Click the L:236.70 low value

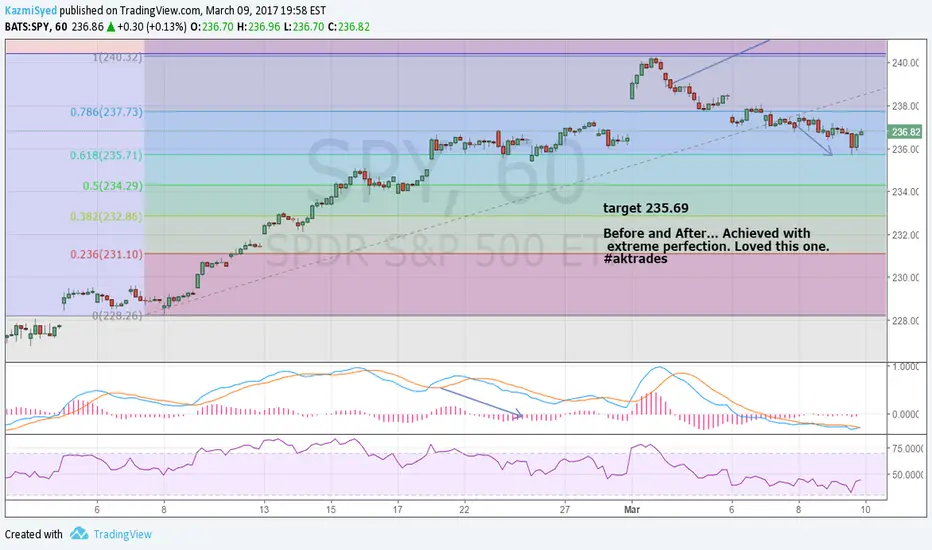click(304, 27)
